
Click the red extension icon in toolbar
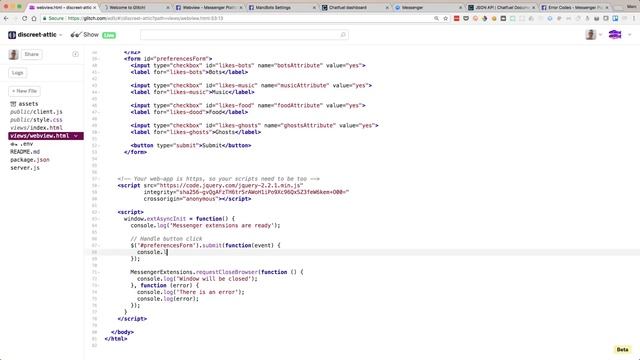tap(456, 18)
